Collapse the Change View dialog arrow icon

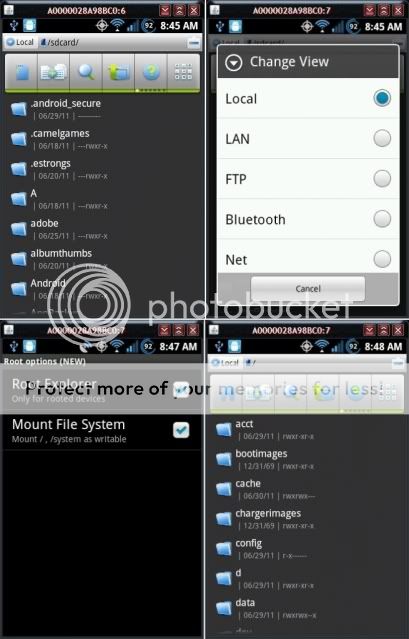coord(234,63)
